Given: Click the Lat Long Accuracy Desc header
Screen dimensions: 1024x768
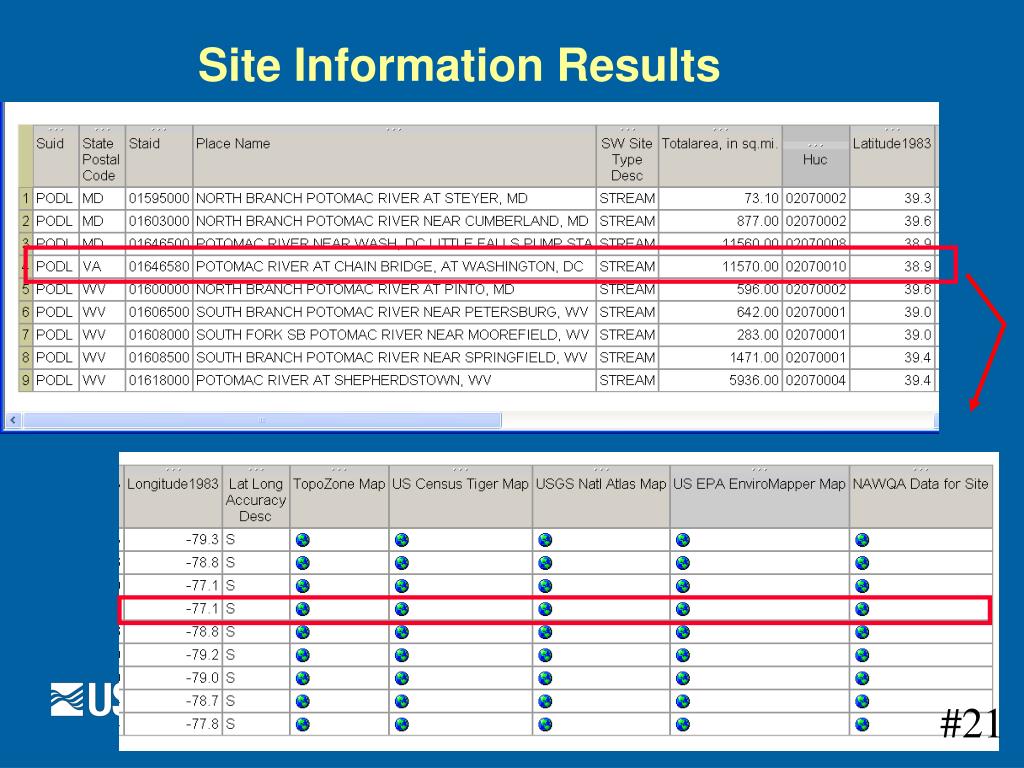Looking at the screenshot, I should [x=256, y=496].
